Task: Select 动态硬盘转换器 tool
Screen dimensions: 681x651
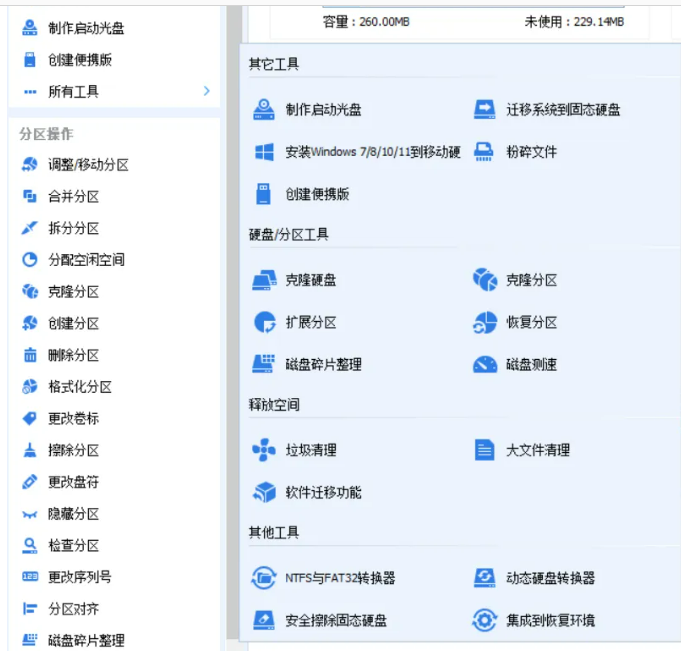Action: (x=550, y=578)
